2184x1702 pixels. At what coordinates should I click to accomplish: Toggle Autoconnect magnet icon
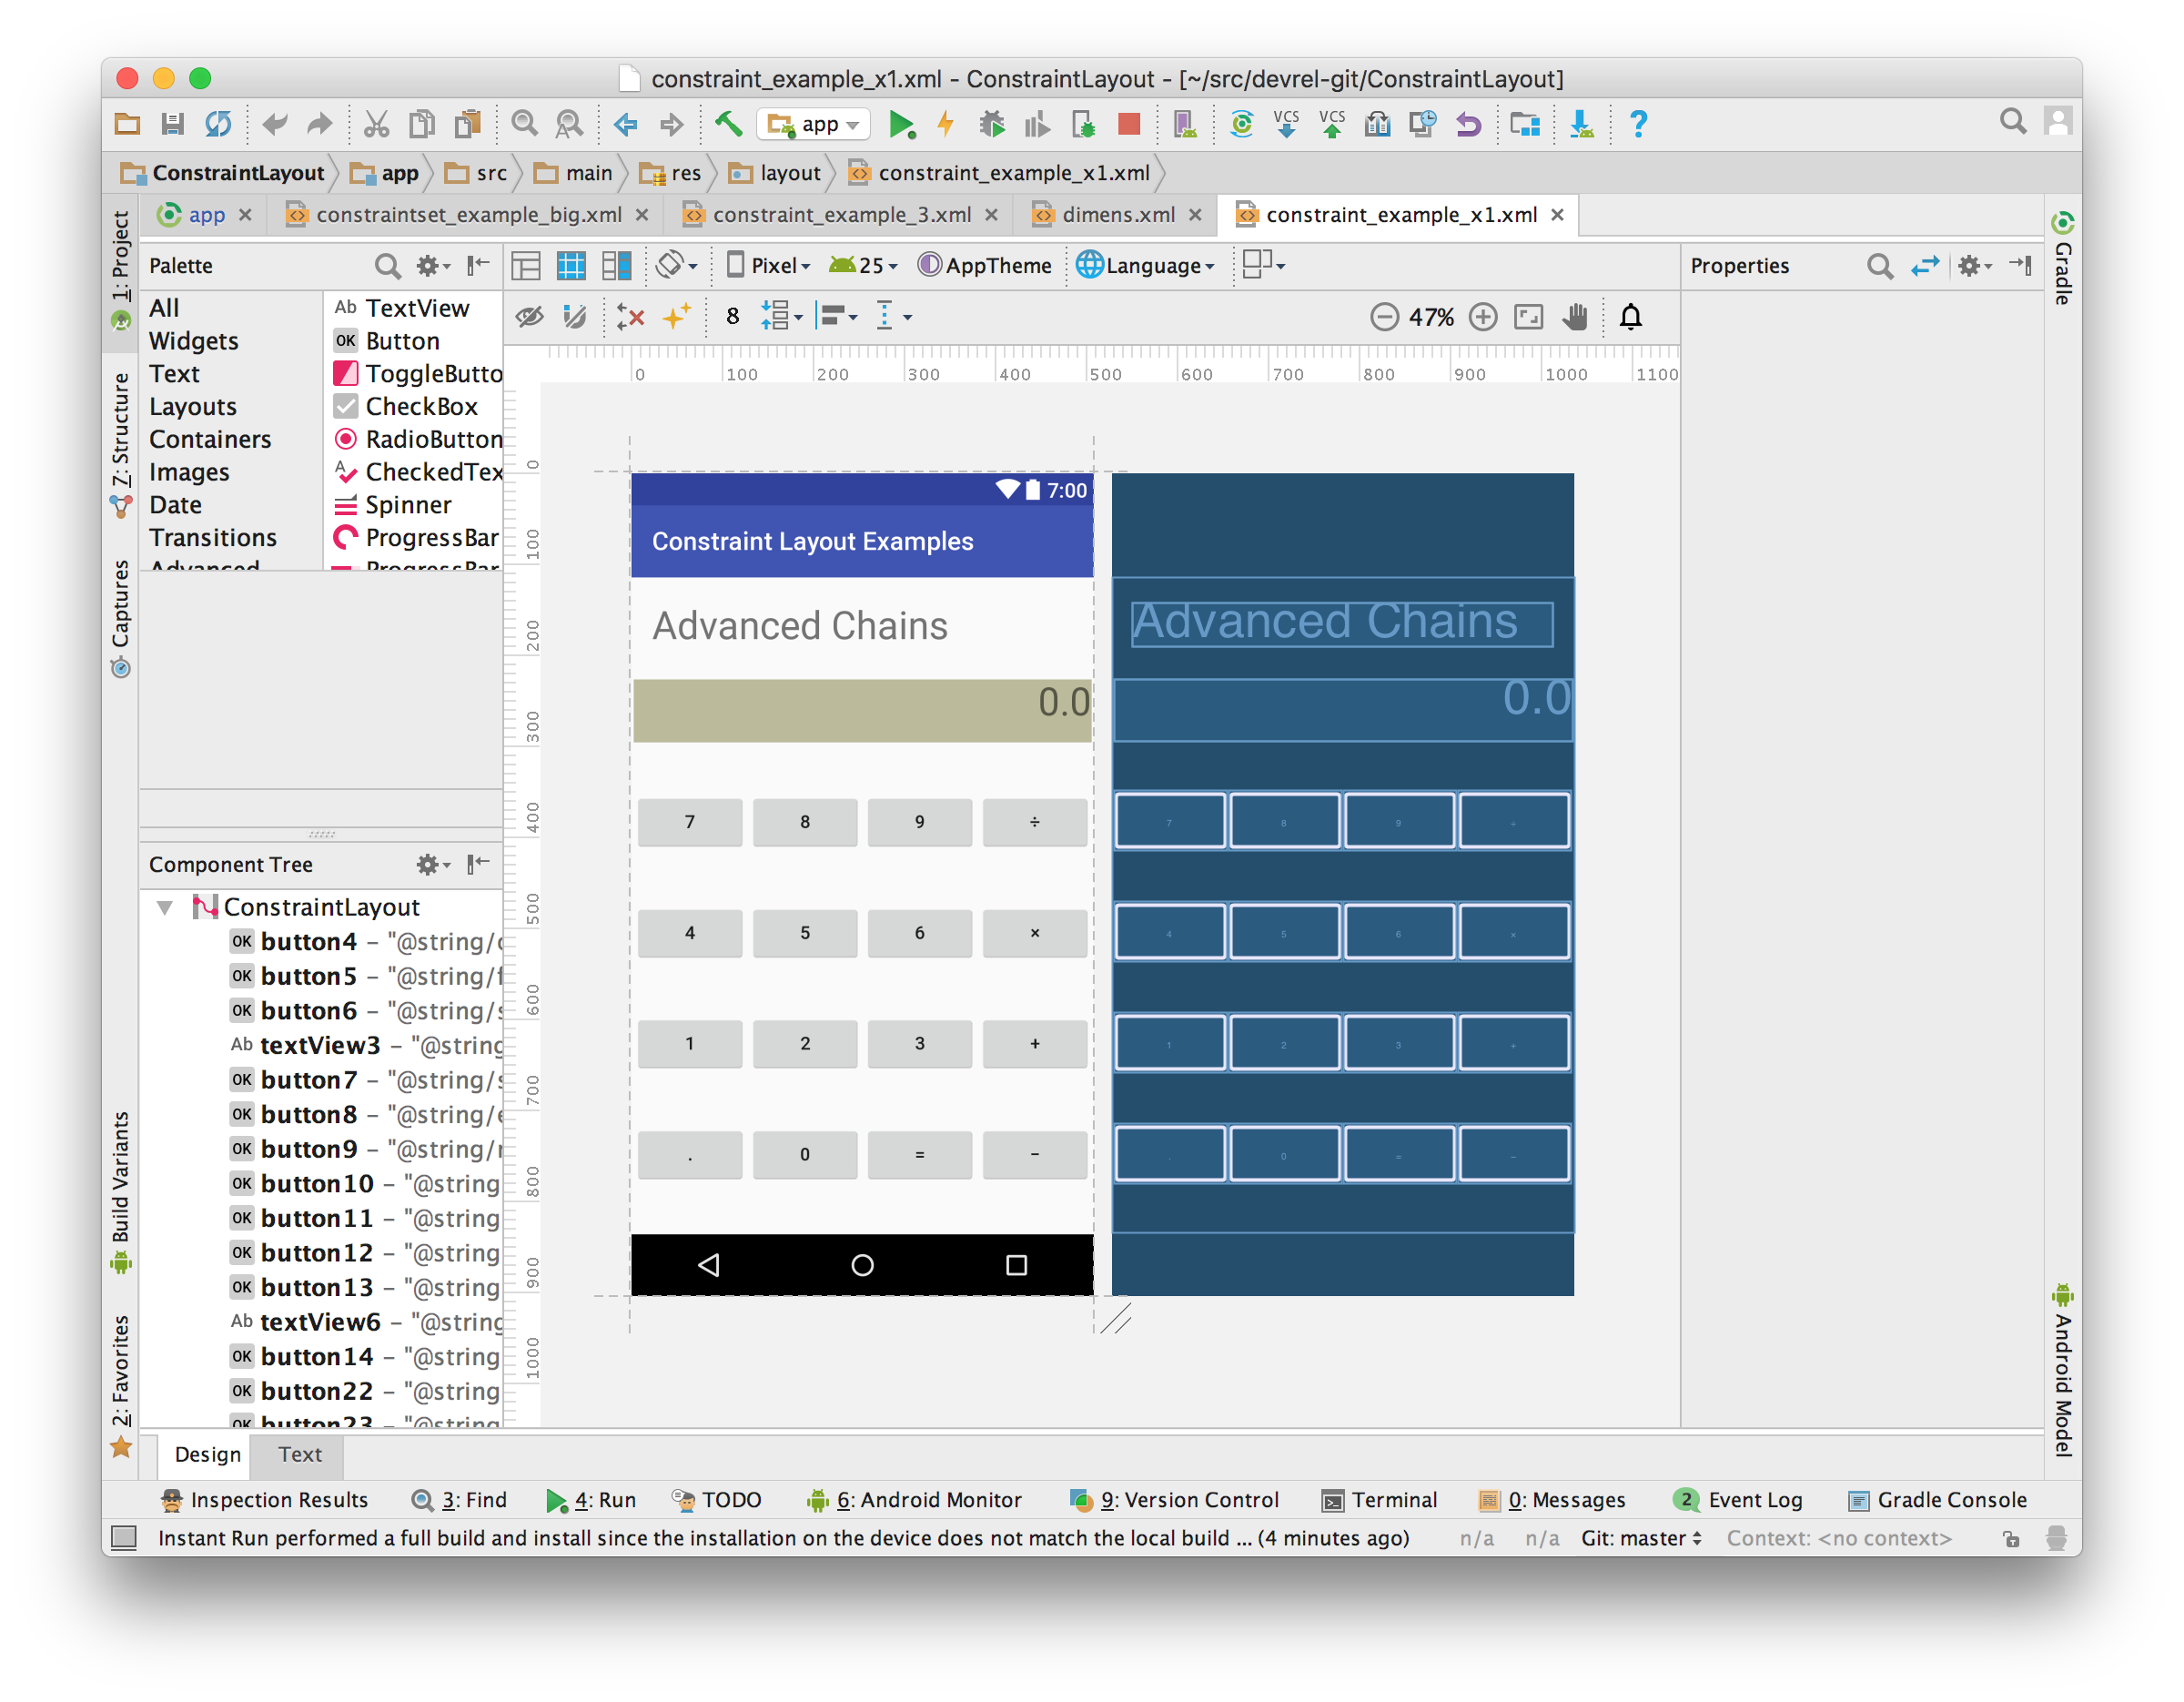click(575, 317)
